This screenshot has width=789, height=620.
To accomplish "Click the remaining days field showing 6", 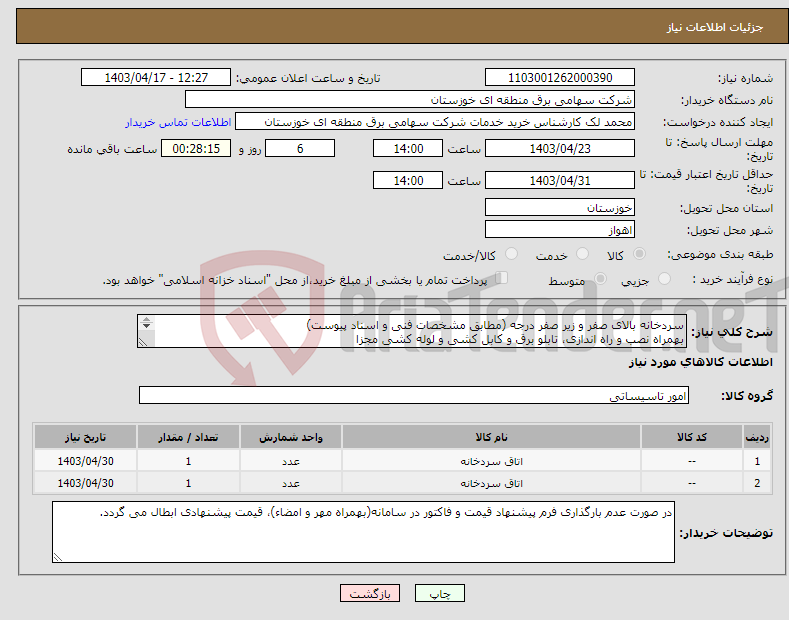I will point(300,148).
